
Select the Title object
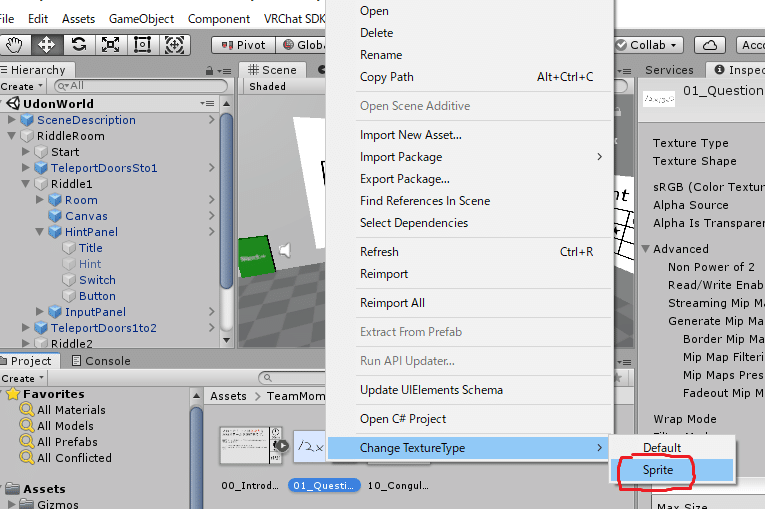91,248
